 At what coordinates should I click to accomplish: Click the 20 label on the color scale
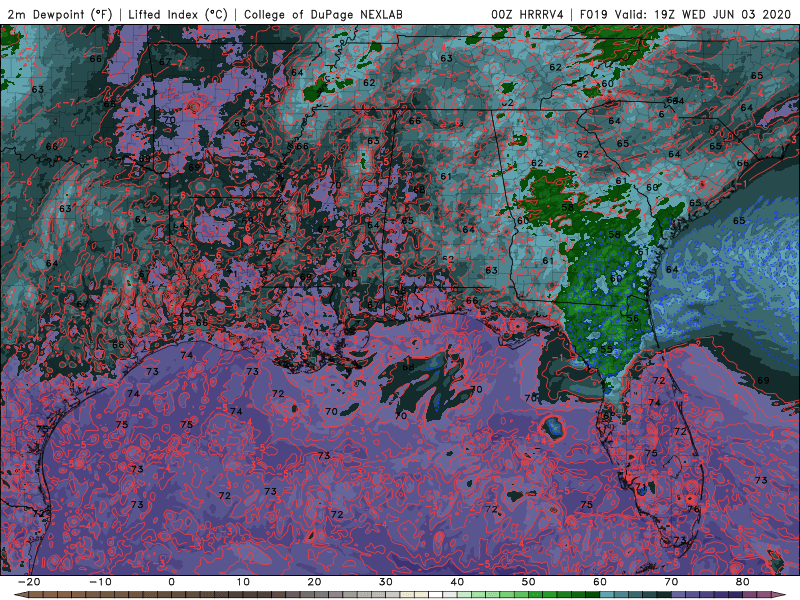point(314,582)
